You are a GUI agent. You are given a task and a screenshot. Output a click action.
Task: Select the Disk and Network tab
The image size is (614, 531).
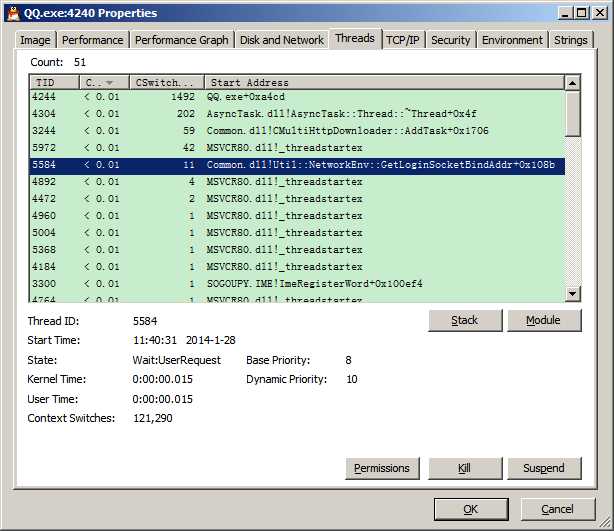[282, 40]
